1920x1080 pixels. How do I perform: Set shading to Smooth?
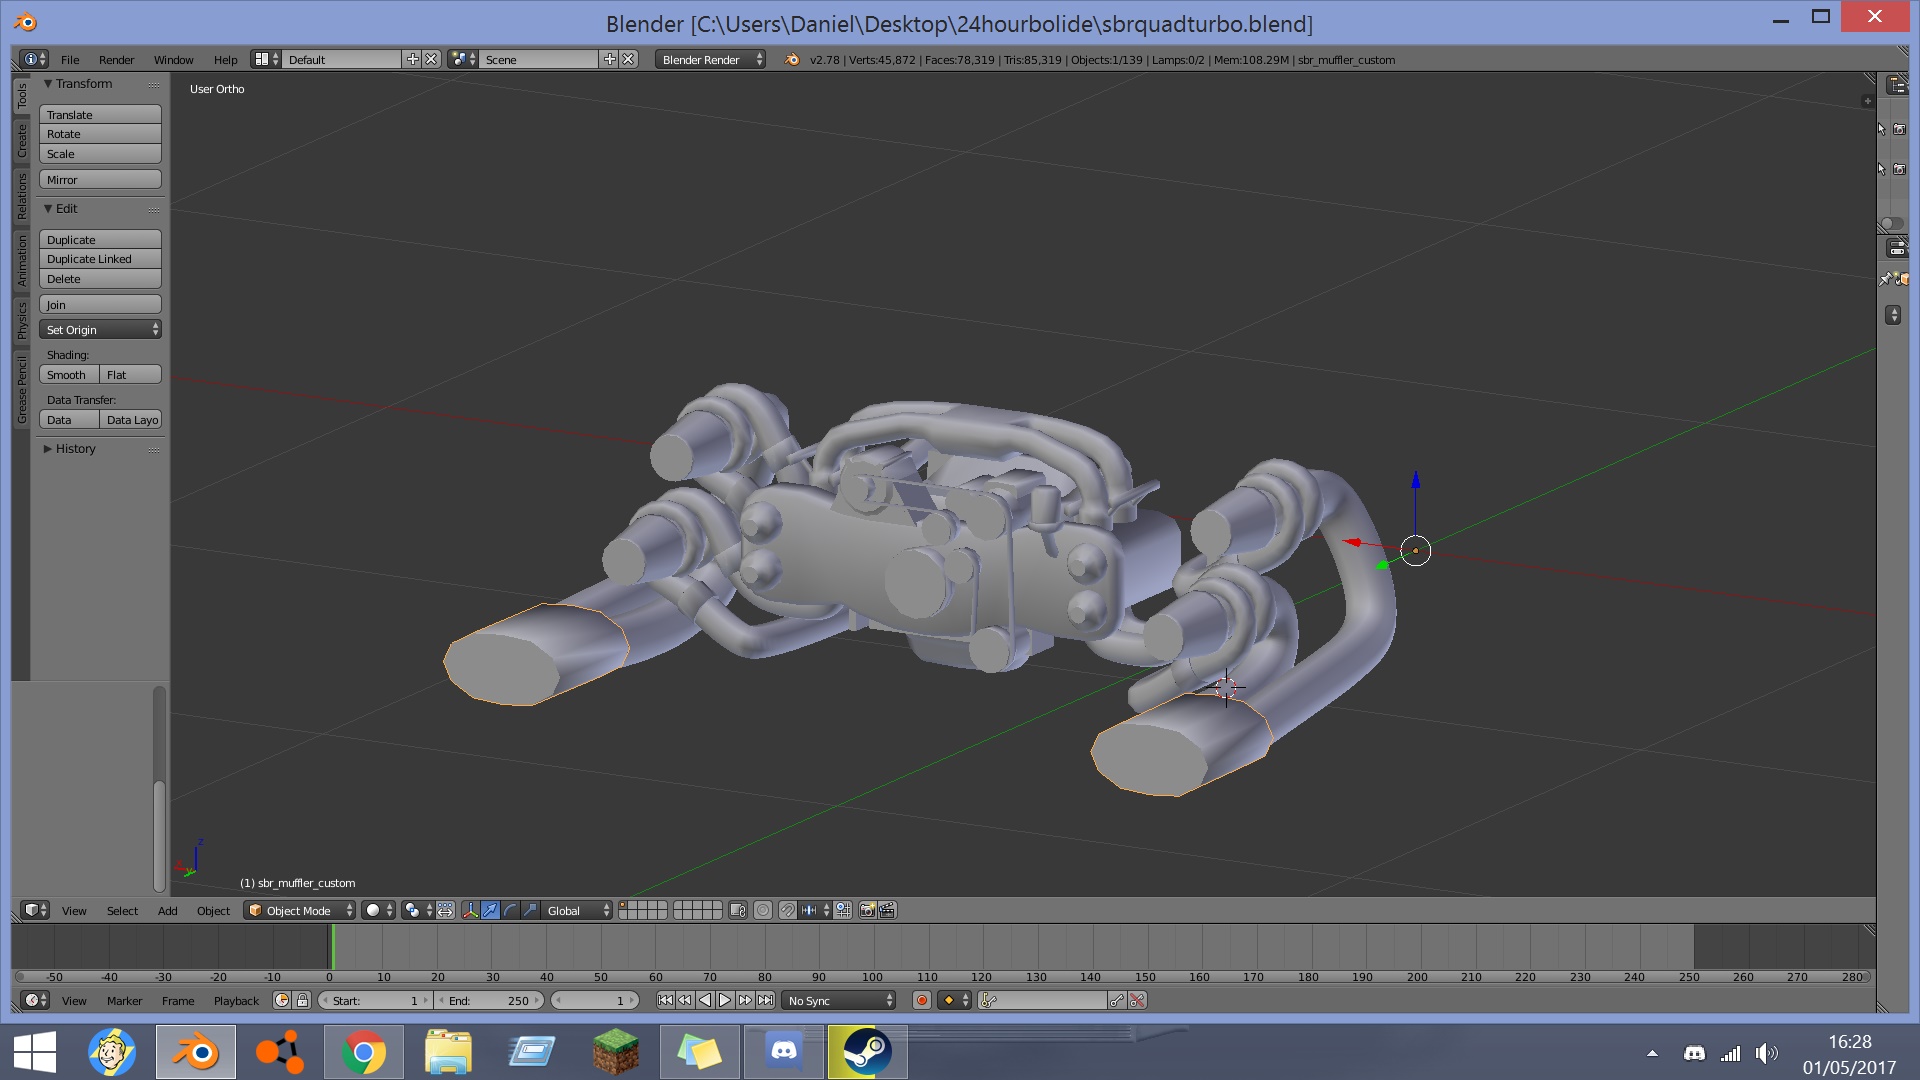click(69, 374)
